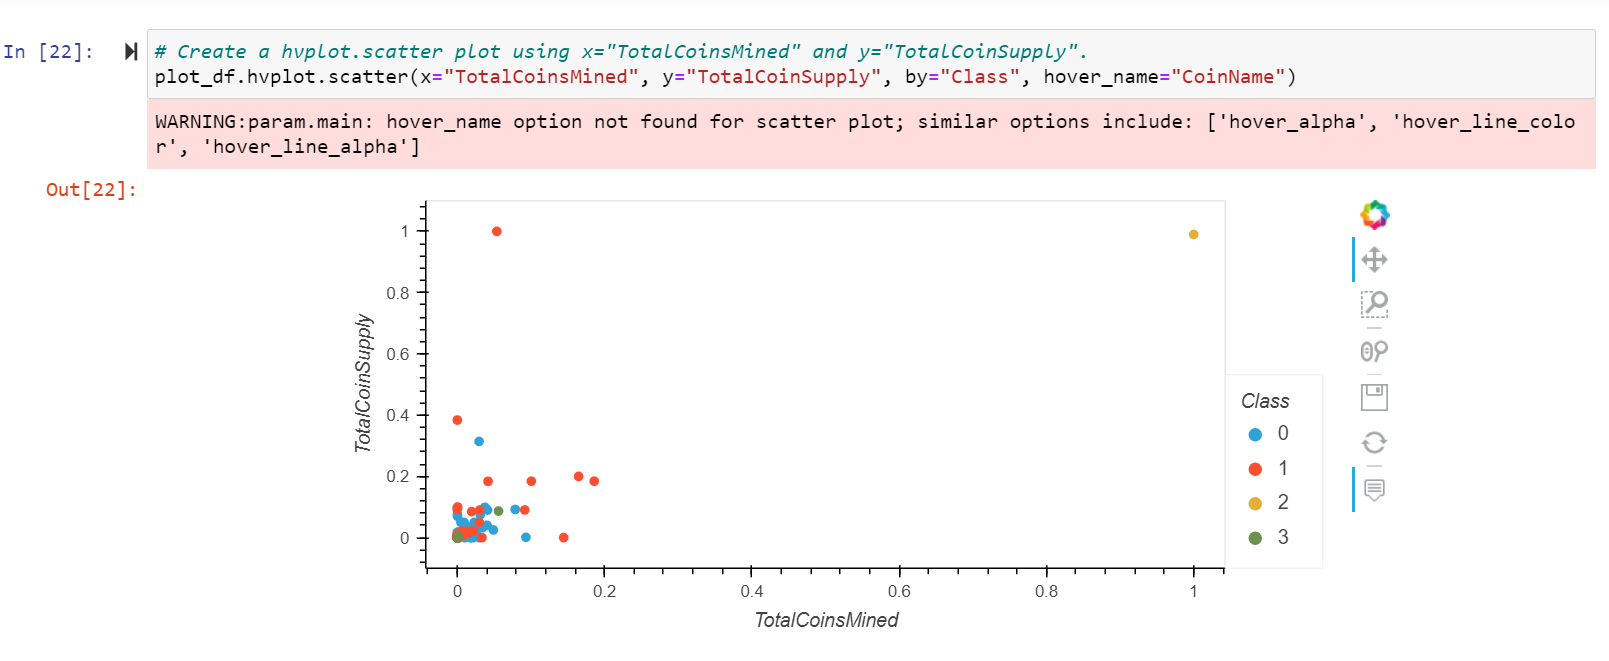
Task: Mute Class 1 points via the legend
Action: (1272, 467)
